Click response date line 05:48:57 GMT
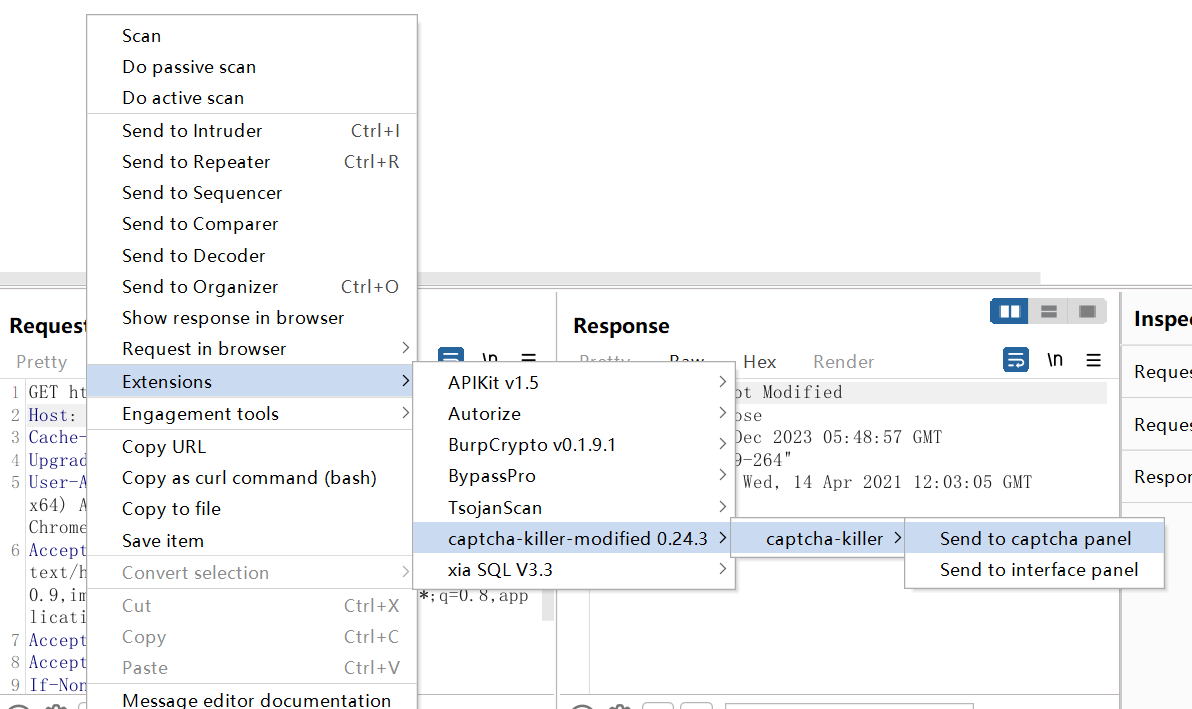Viewport: 1192px width, 709px height. (838, 437)
